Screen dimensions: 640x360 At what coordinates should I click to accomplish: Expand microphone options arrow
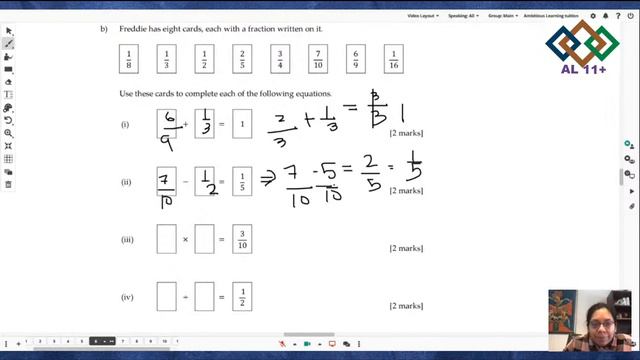click(x=294, y=344)
